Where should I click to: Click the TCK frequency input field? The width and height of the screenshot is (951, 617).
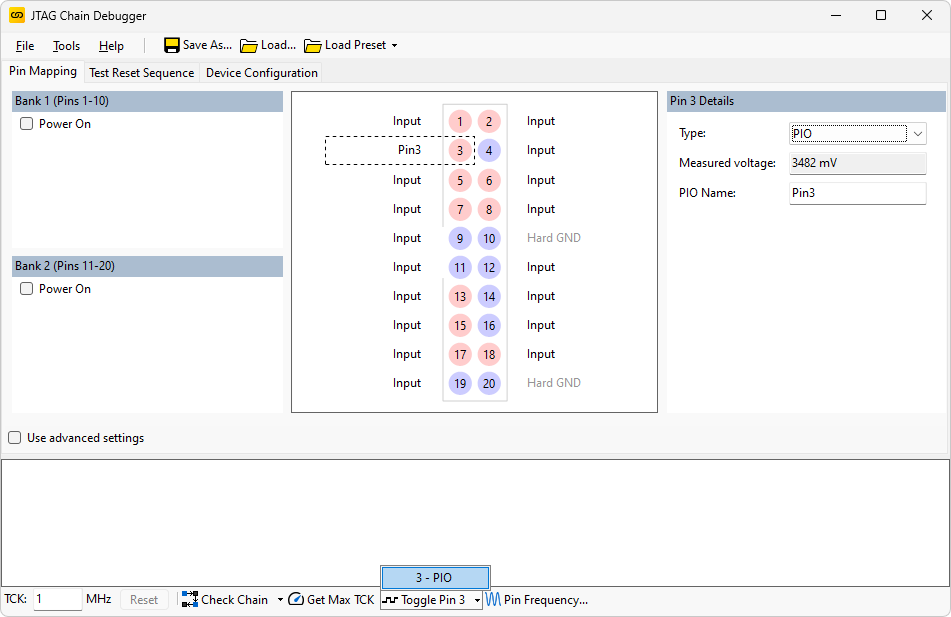coord(57,599)
